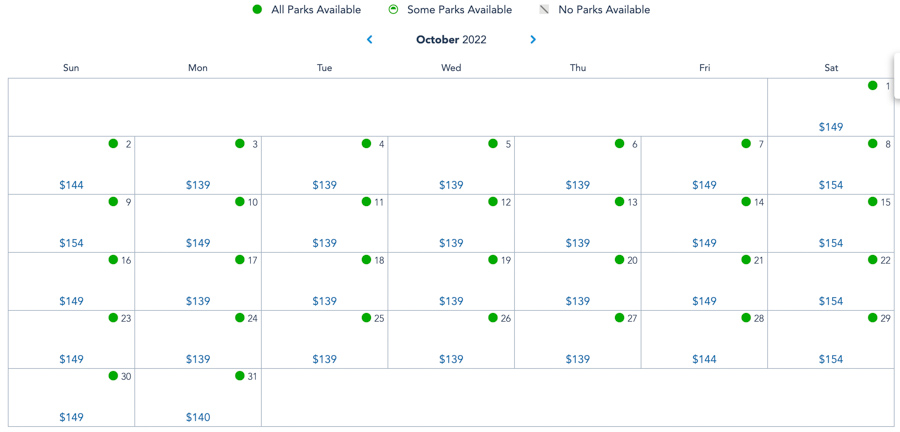Viewport: 900px width, 432px height.
Task: Select the $144 price on October 2
Action: pyautogui.click(x=71, y=185)
